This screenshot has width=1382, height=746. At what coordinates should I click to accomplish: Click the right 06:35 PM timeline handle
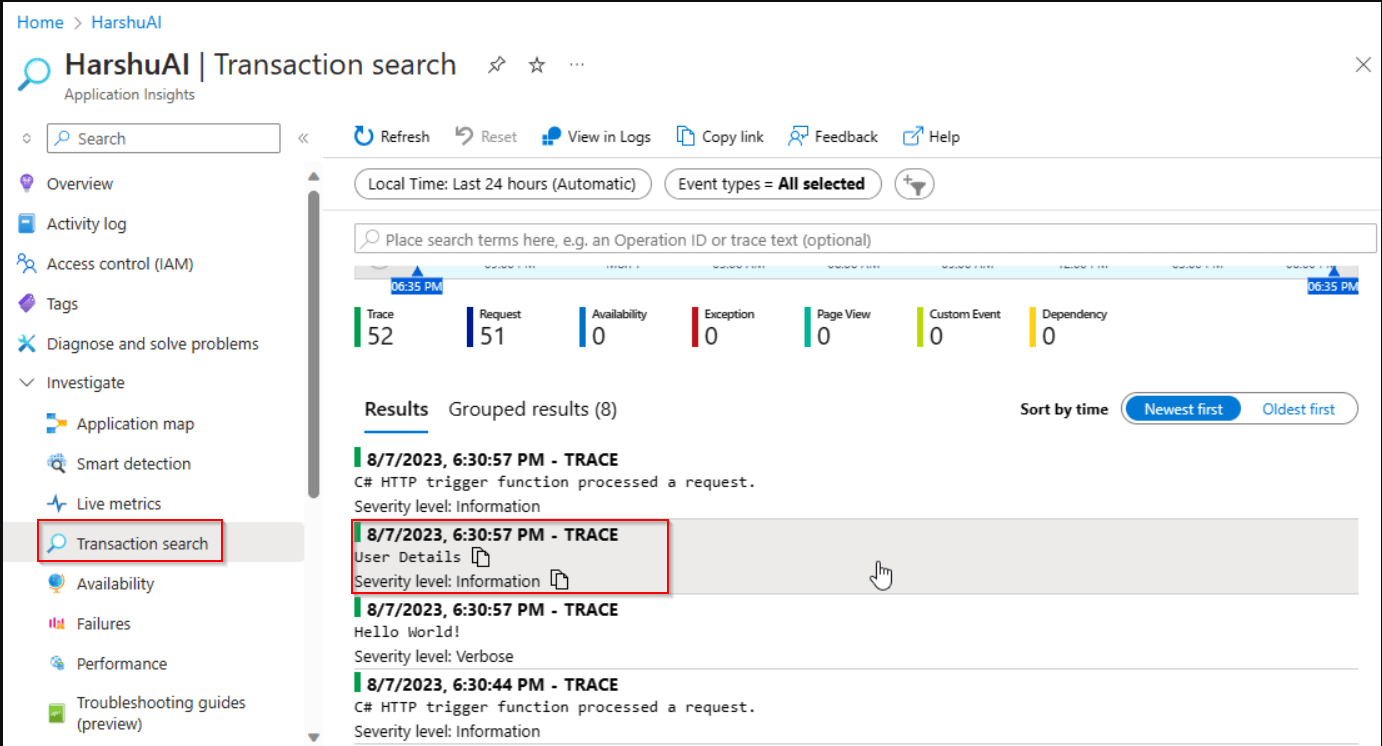(1333, 282)
